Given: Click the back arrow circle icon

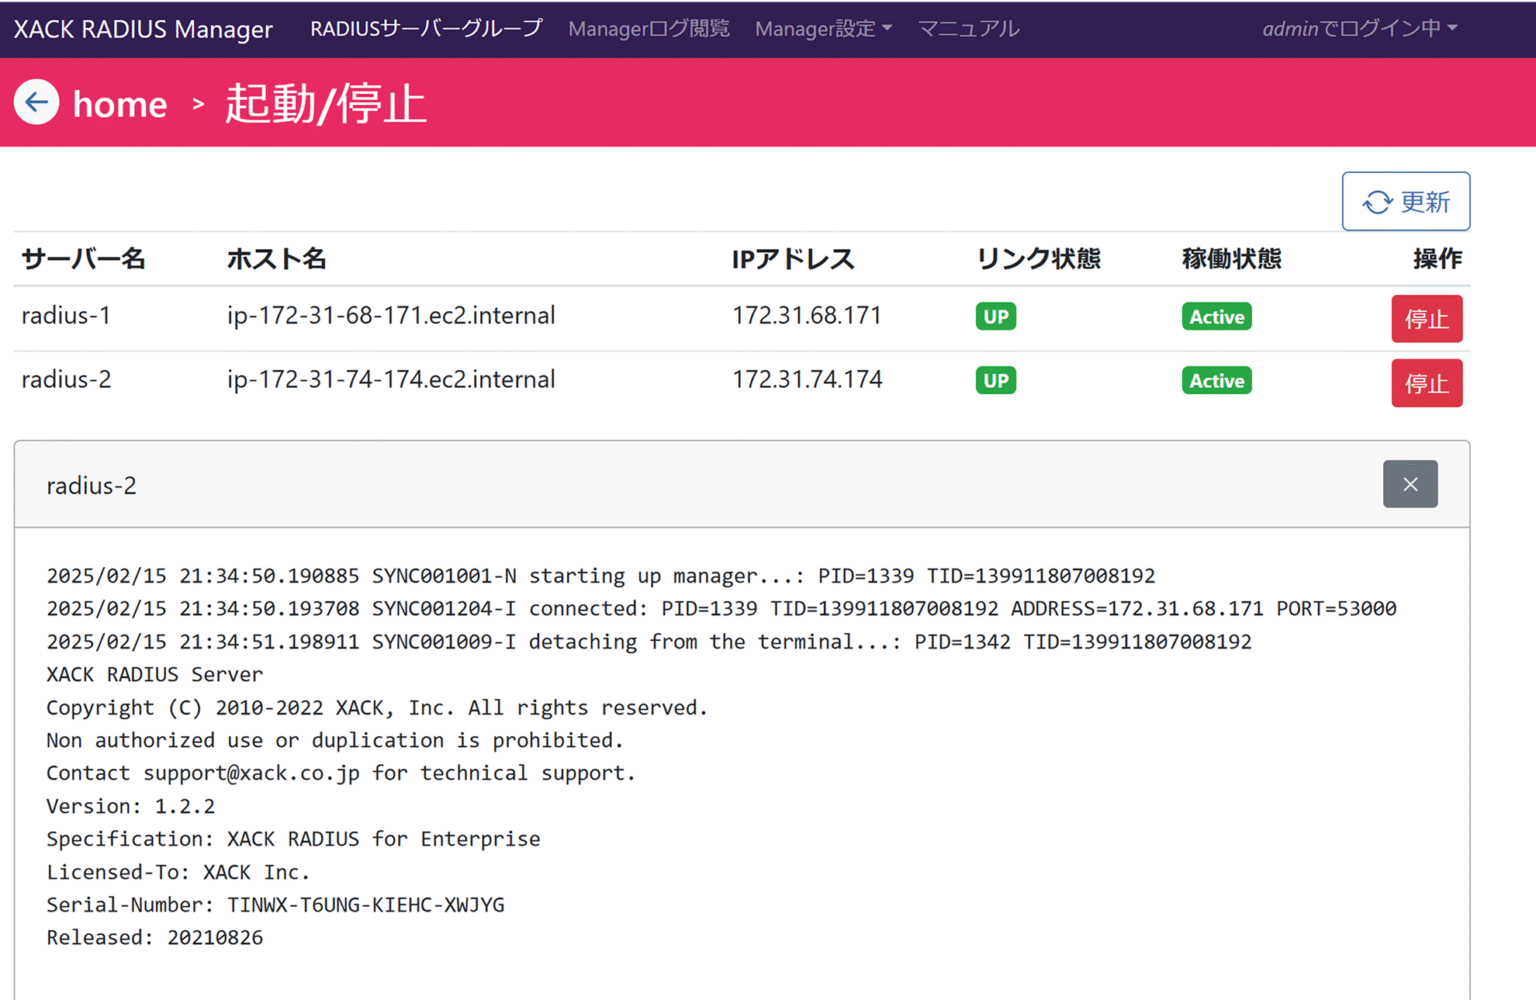Looking at the screenshot, I should pos(37,102).
